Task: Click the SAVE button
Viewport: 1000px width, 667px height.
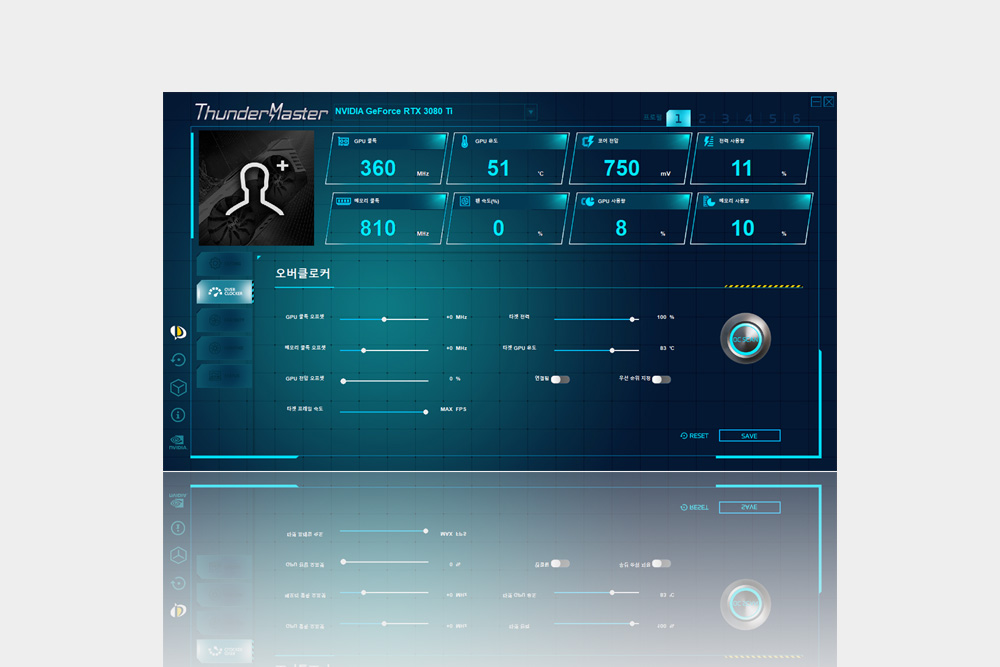Action: 749,436
